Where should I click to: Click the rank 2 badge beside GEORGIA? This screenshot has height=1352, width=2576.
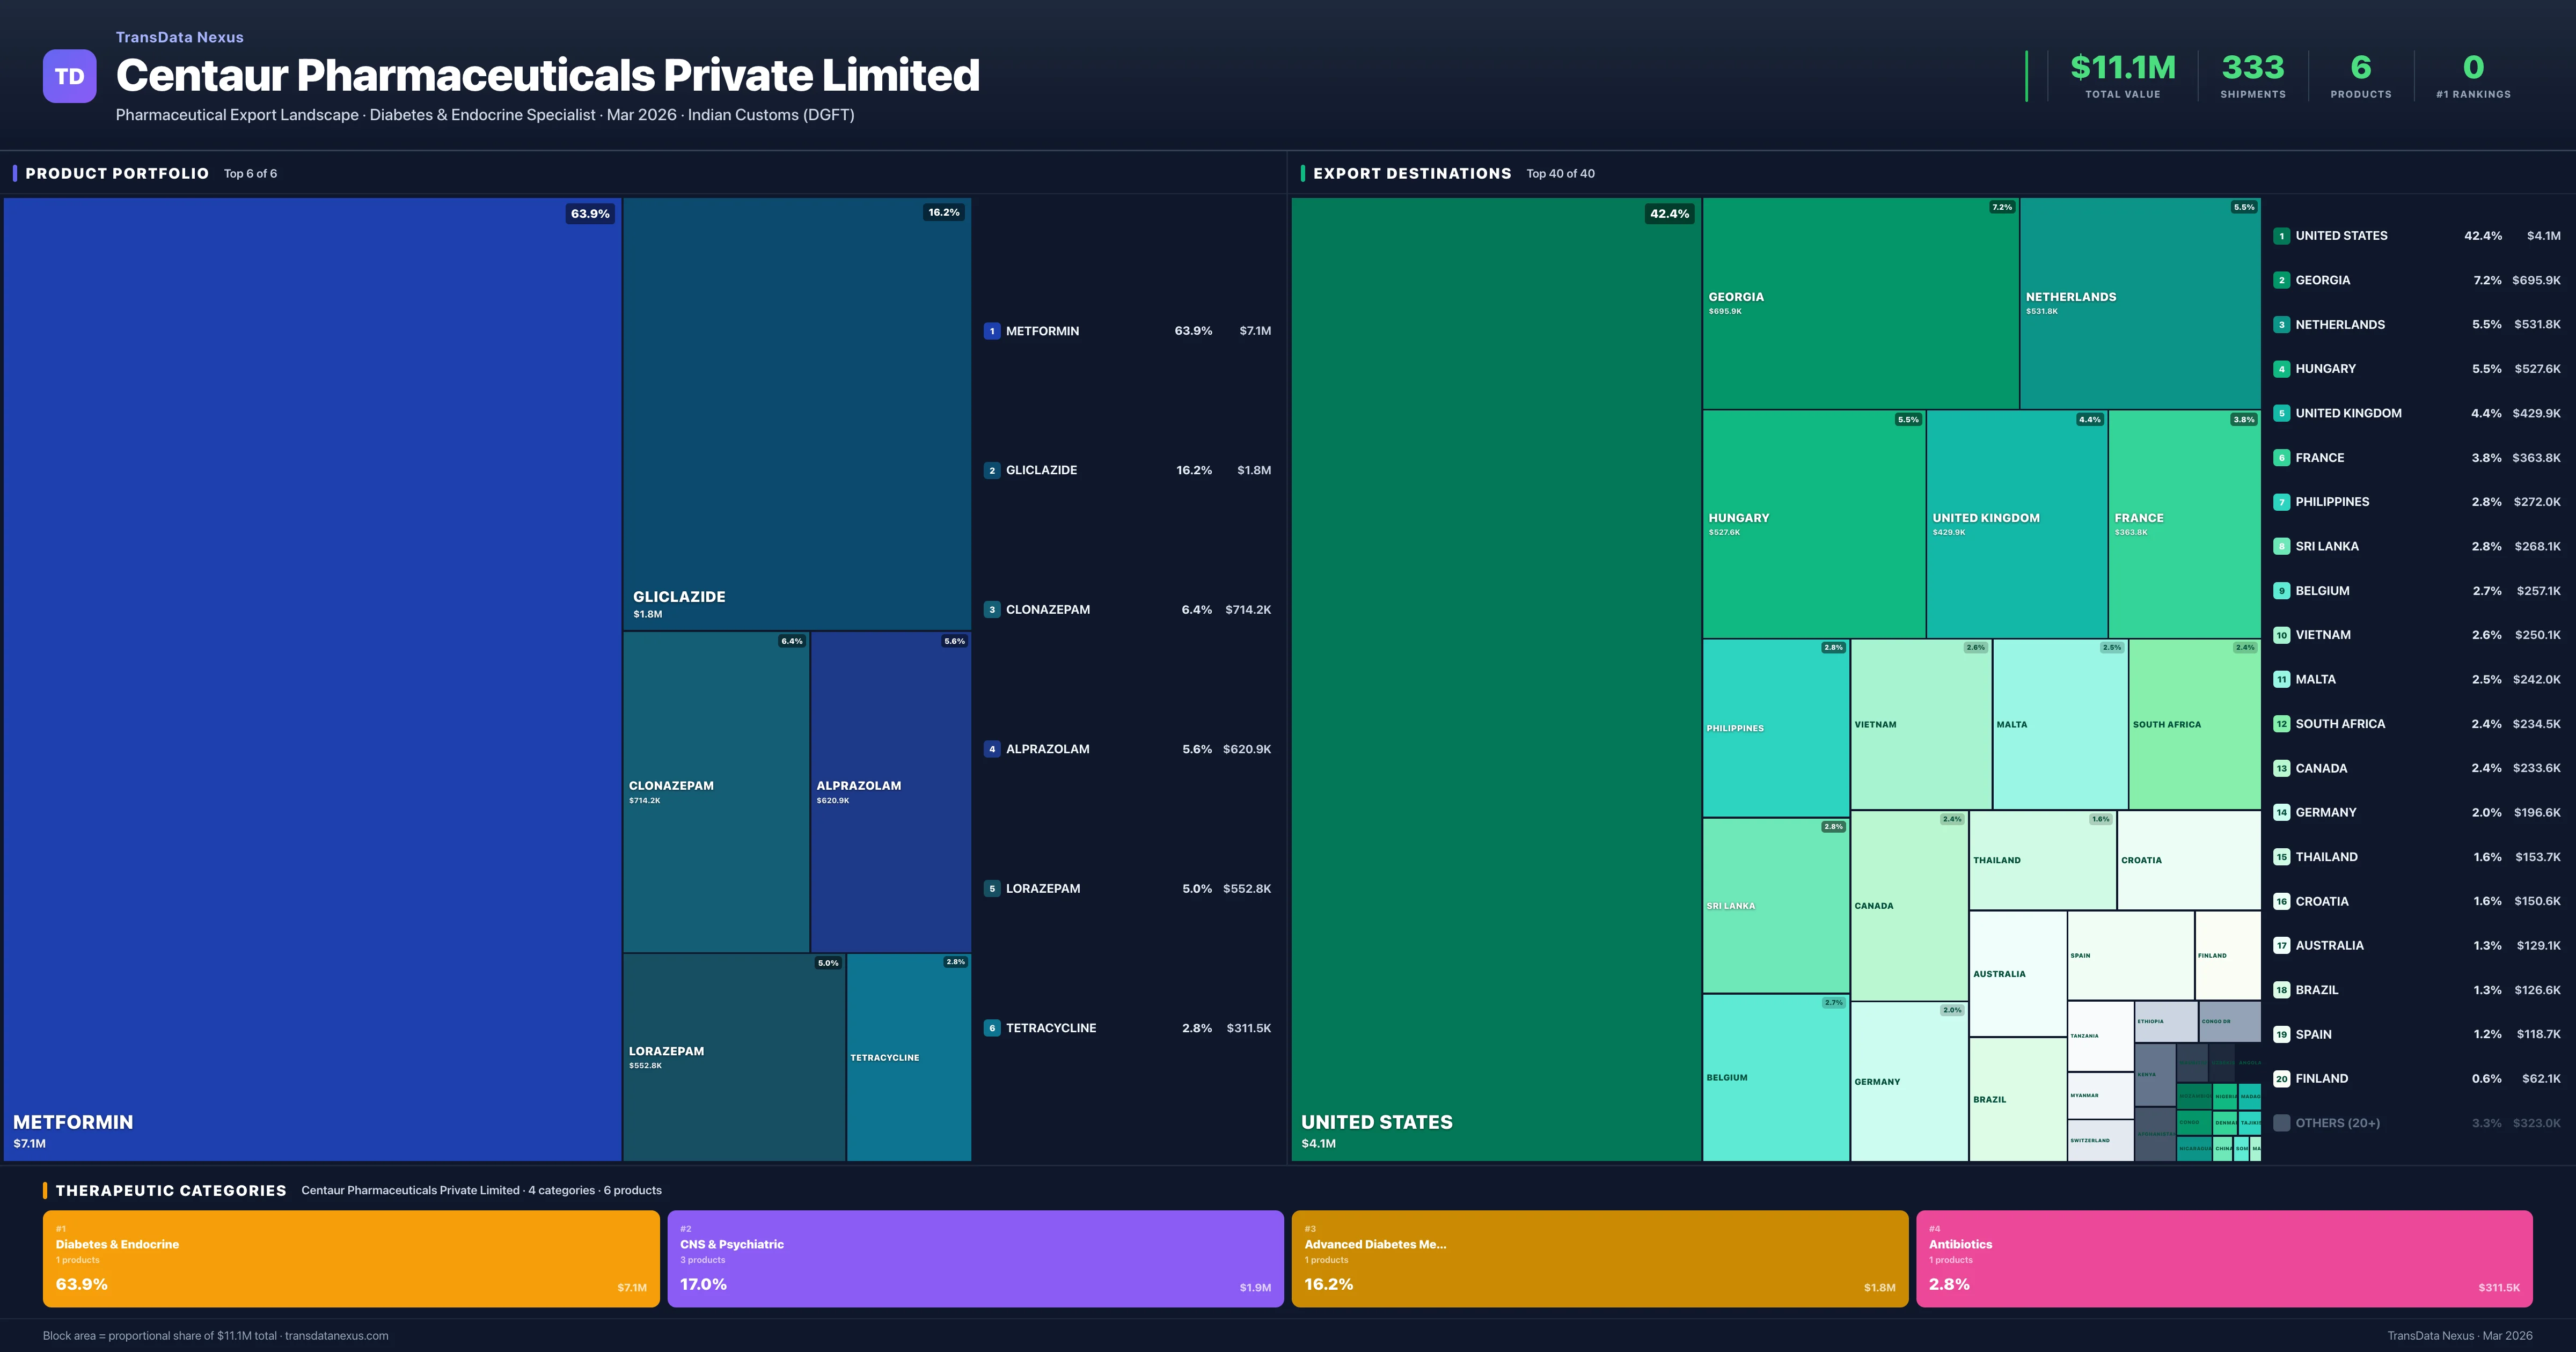(x=2281, y=280)
